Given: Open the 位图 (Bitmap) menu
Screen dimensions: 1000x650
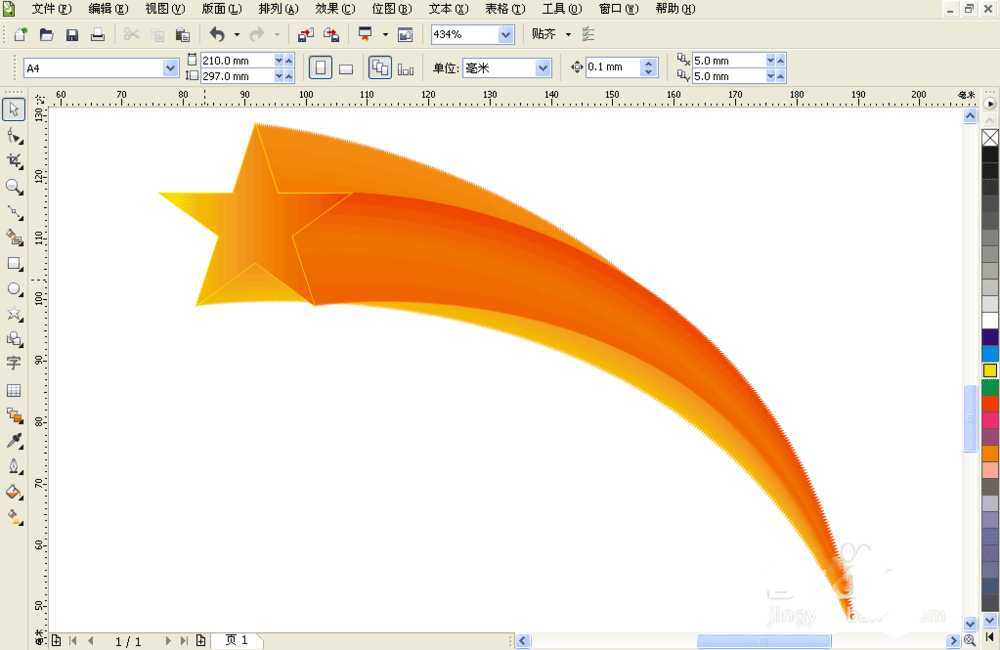Looking at the screenshot, I should (391, 9).
